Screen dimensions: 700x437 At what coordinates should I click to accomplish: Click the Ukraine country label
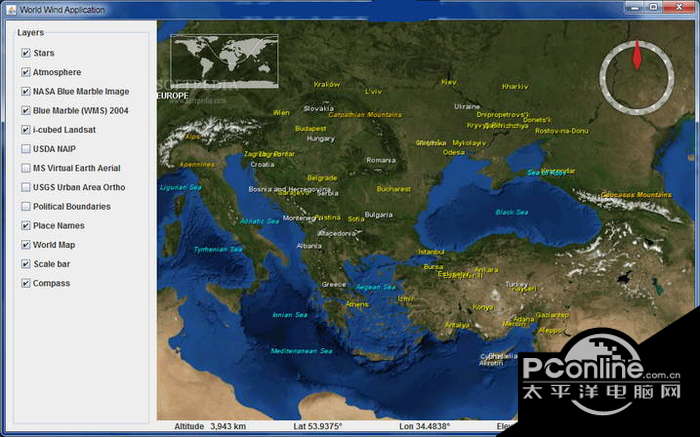click(x=467, y=107)
